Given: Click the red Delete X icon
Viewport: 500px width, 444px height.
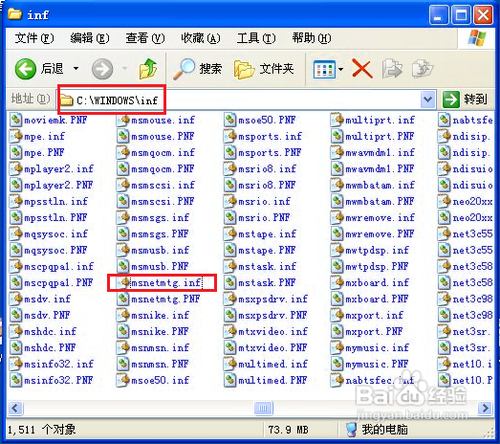Looking at the screenshot, I should pos(362,69).
